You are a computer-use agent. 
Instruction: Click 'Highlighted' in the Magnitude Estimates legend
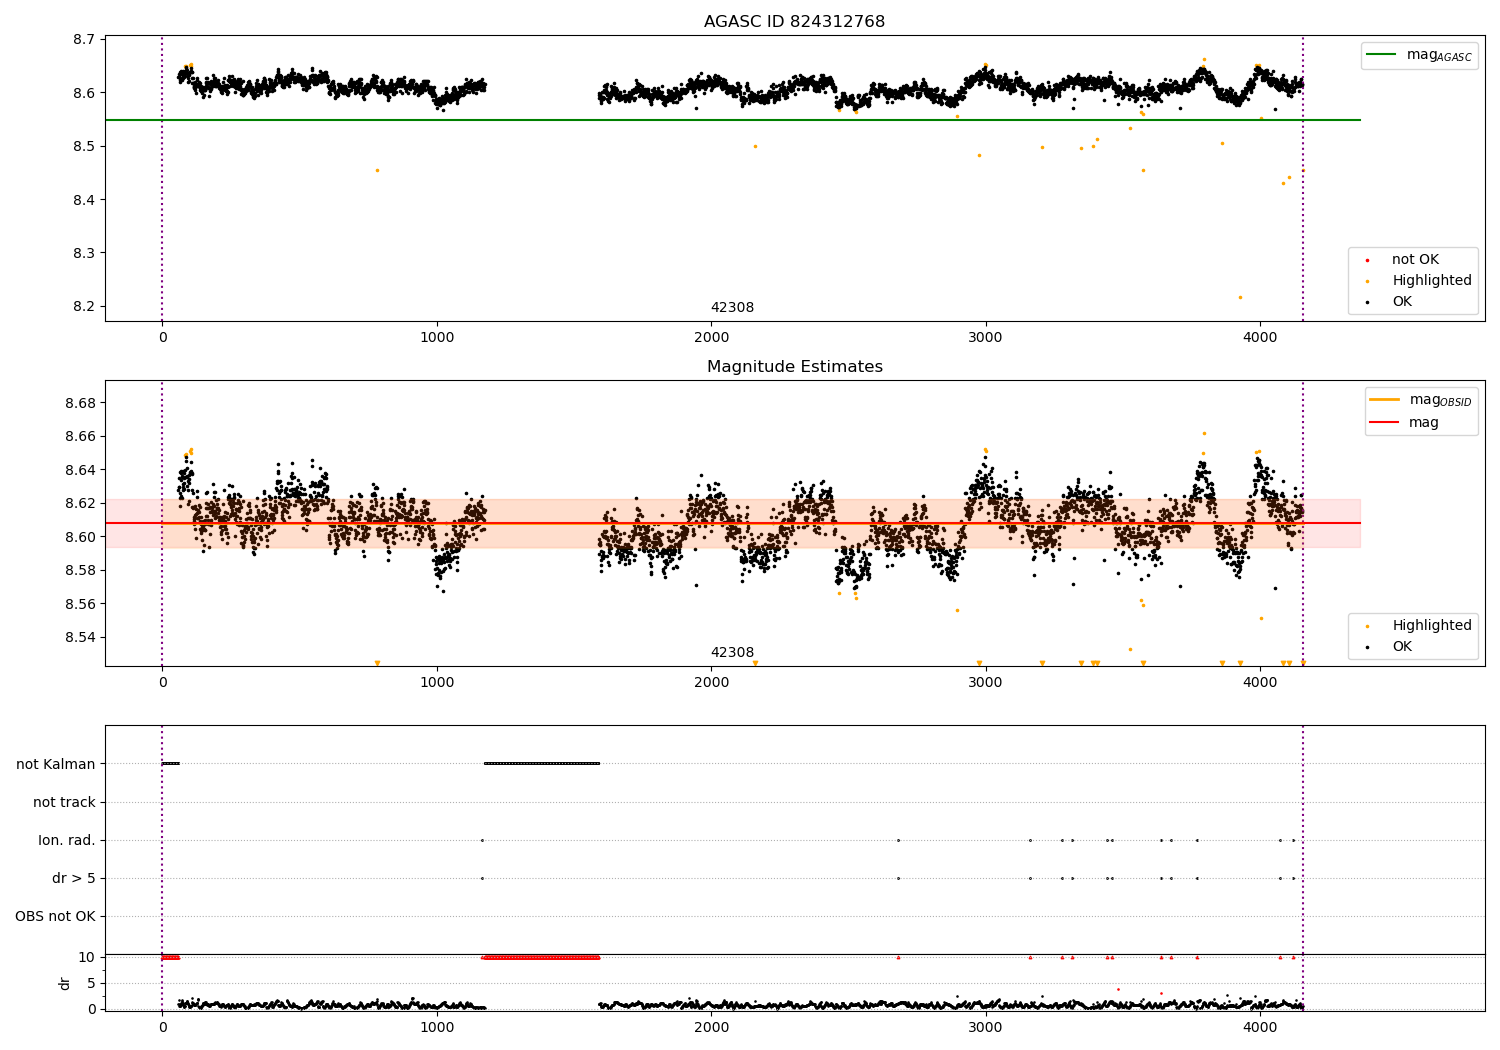pyautogui.click(x=1432, y=626)
